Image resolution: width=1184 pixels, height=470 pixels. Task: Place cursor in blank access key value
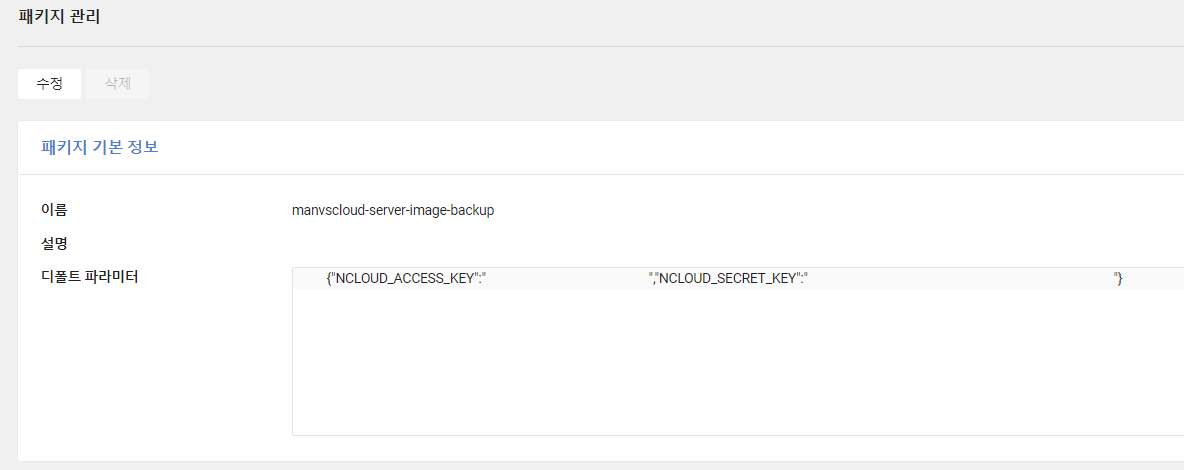[x=566, y=279]
